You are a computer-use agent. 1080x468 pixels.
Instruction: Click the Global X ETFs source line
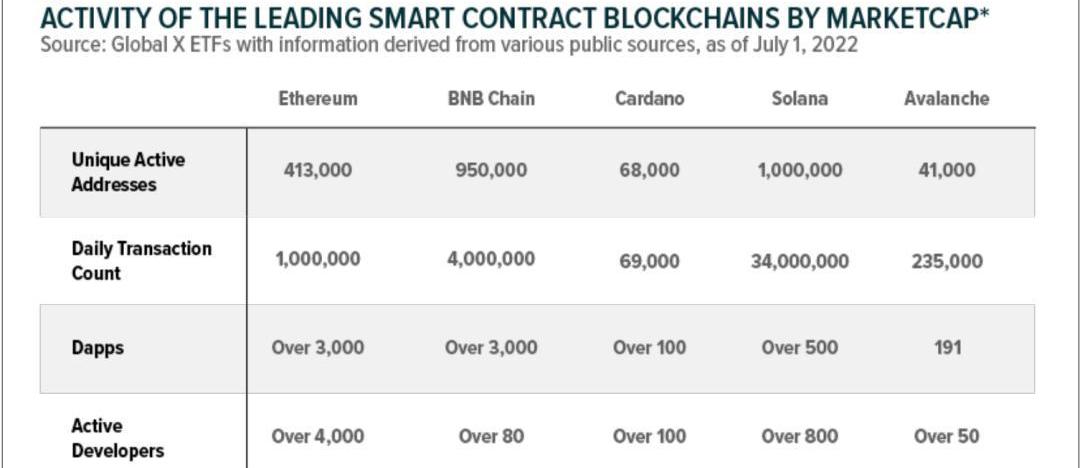pos(448,46)
